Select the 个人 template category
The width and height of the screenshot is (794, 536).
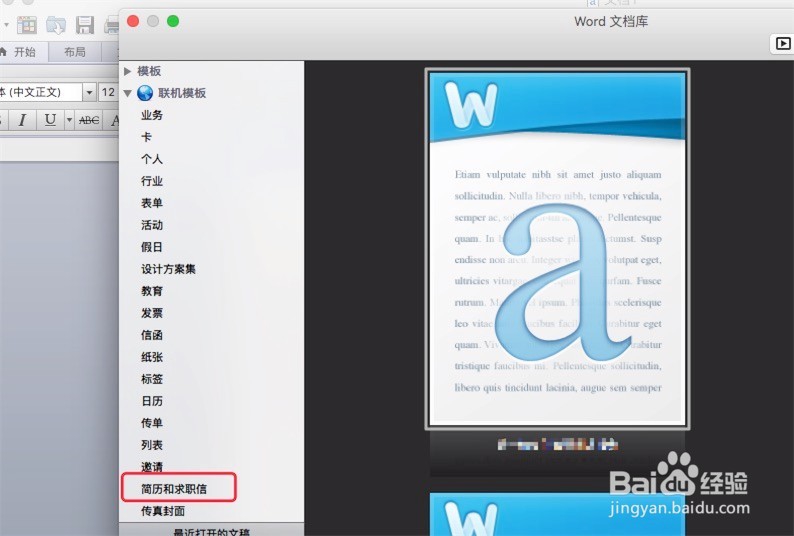coord(152,159)
